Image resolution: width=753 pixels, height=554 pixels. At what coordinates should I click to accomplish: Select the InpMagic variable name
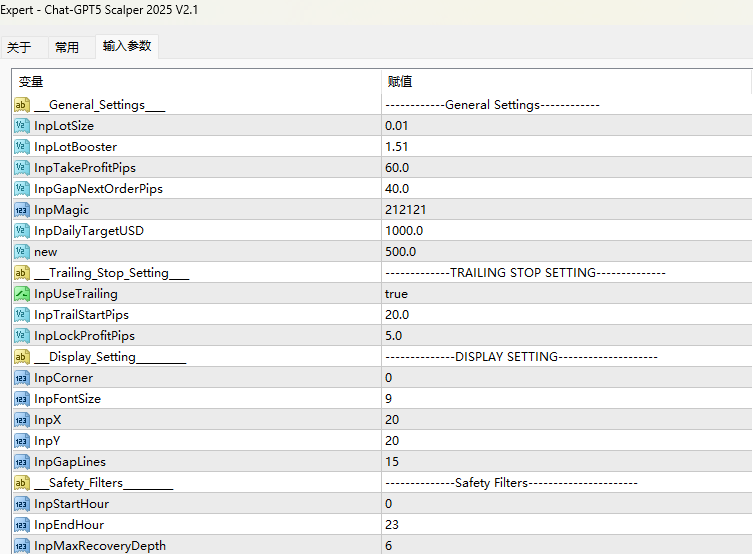[61, 210]
